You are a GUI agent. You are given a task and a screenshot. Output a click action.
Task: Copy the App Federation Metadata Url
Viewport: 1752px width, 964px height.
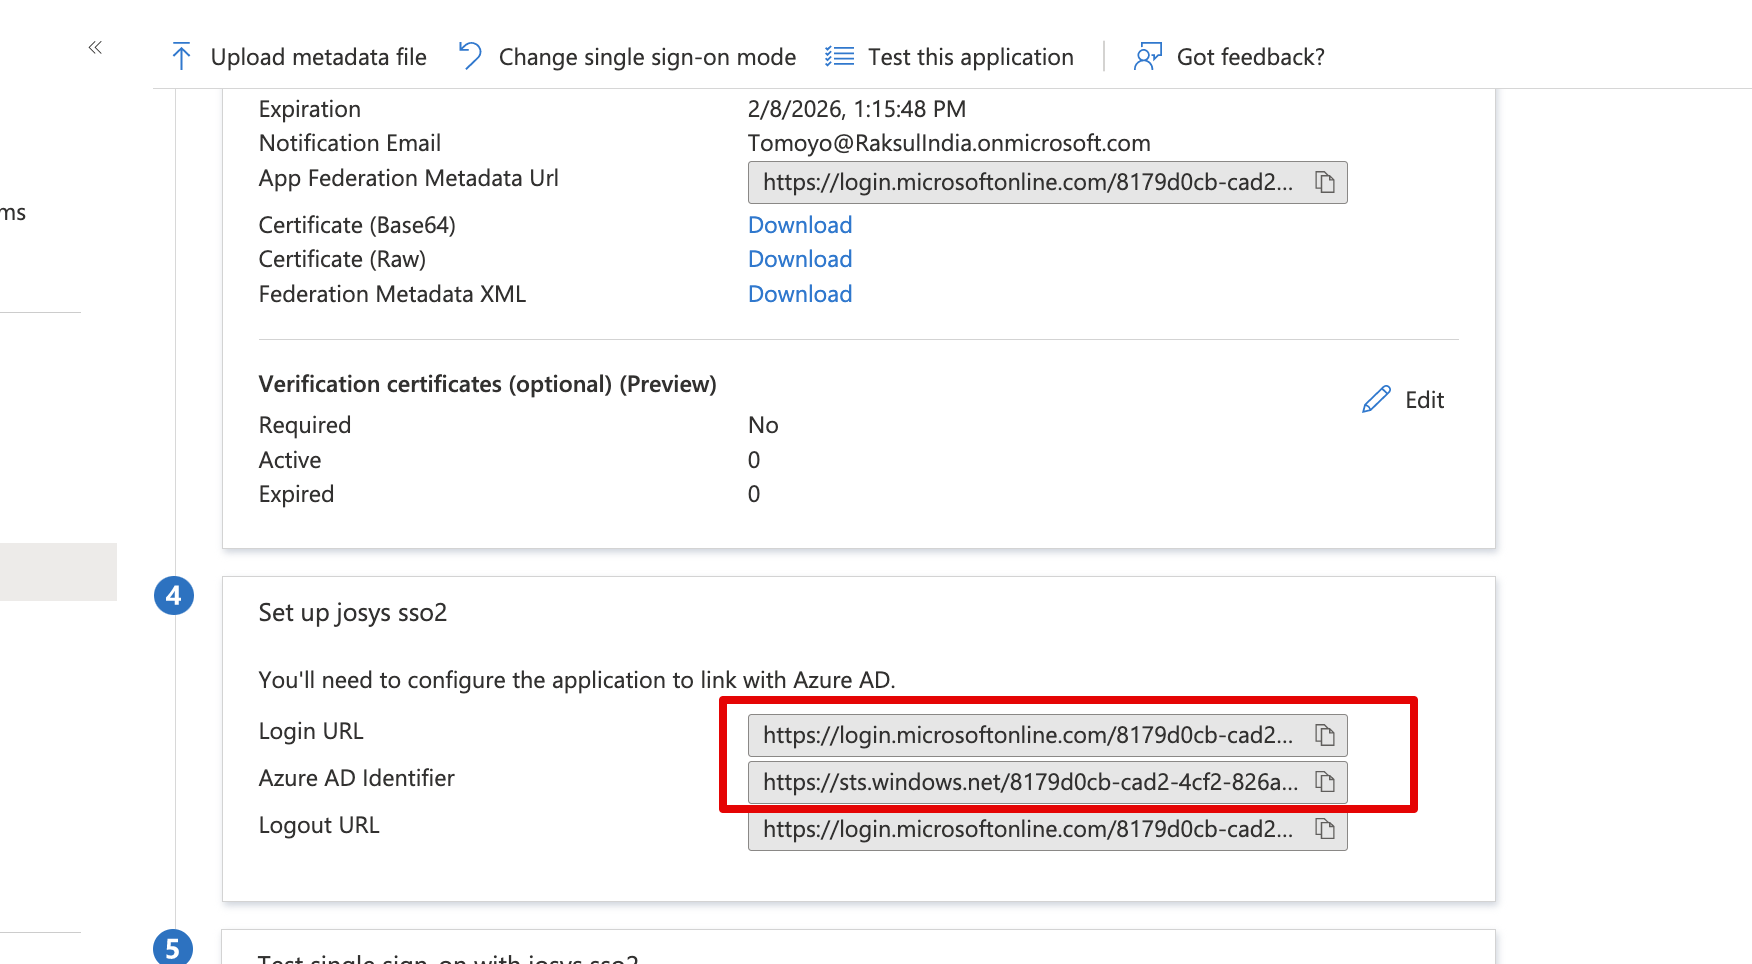coord(1325,182)
